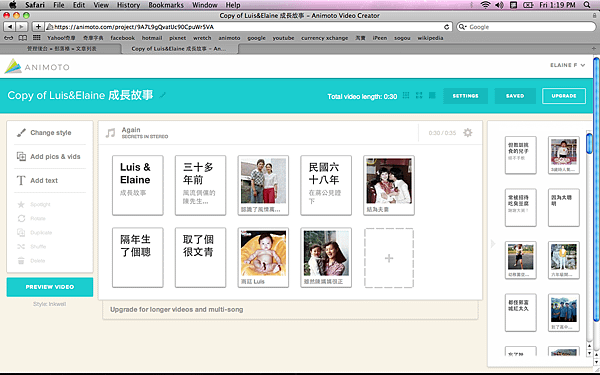Image resolution: width=600 pixels, height=375 pixels.
Task: Select the medium grid view icon
Action: 419,95
